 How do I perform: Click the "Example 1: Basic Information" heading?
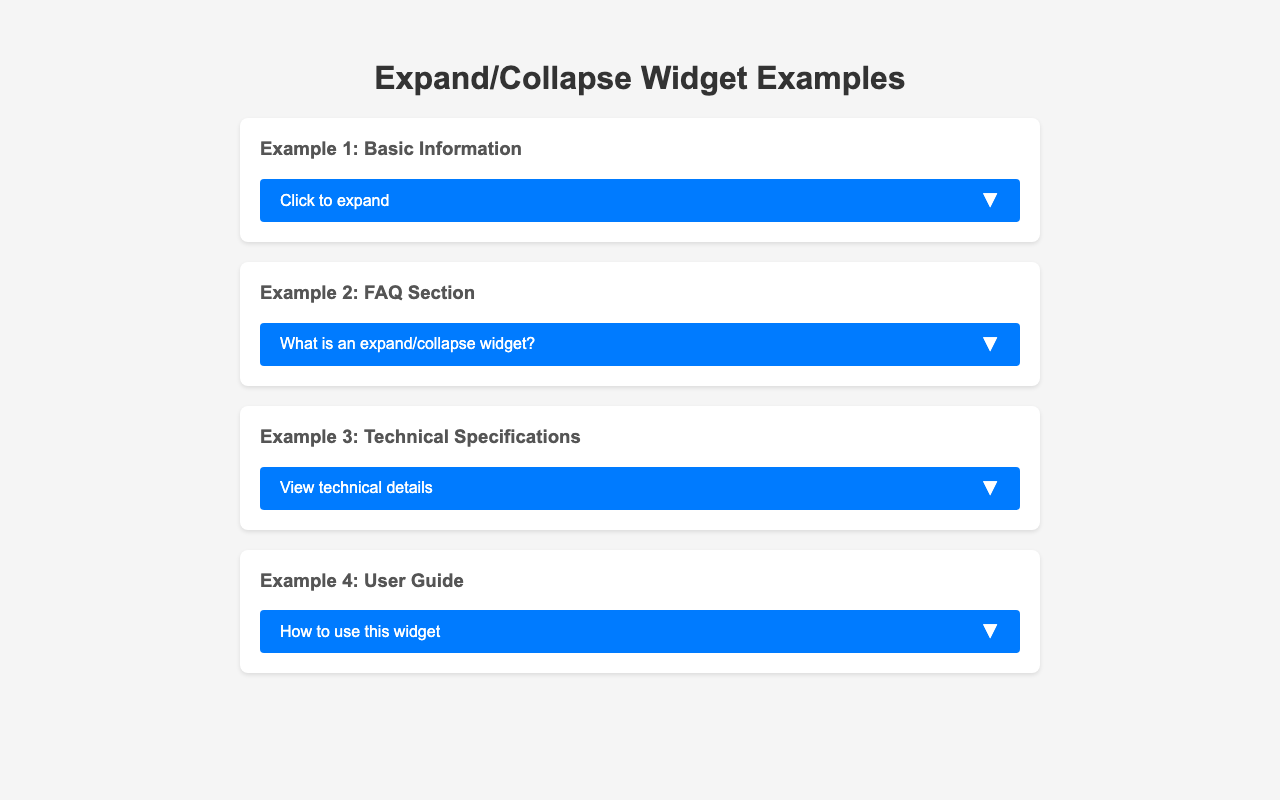(391, 149)
